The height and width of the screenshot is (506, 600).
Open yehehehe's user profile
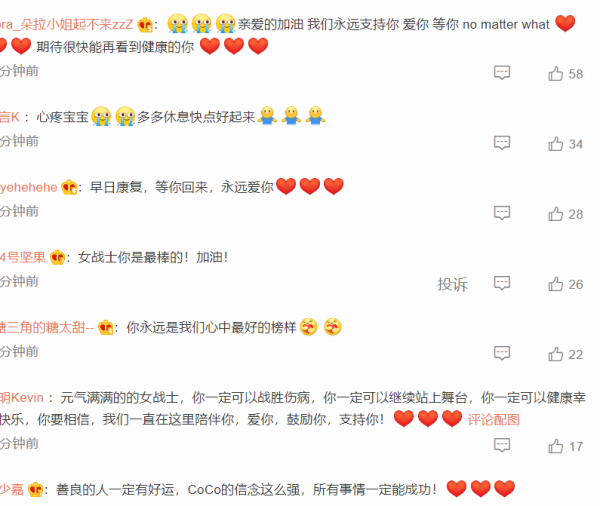point(29,187)
